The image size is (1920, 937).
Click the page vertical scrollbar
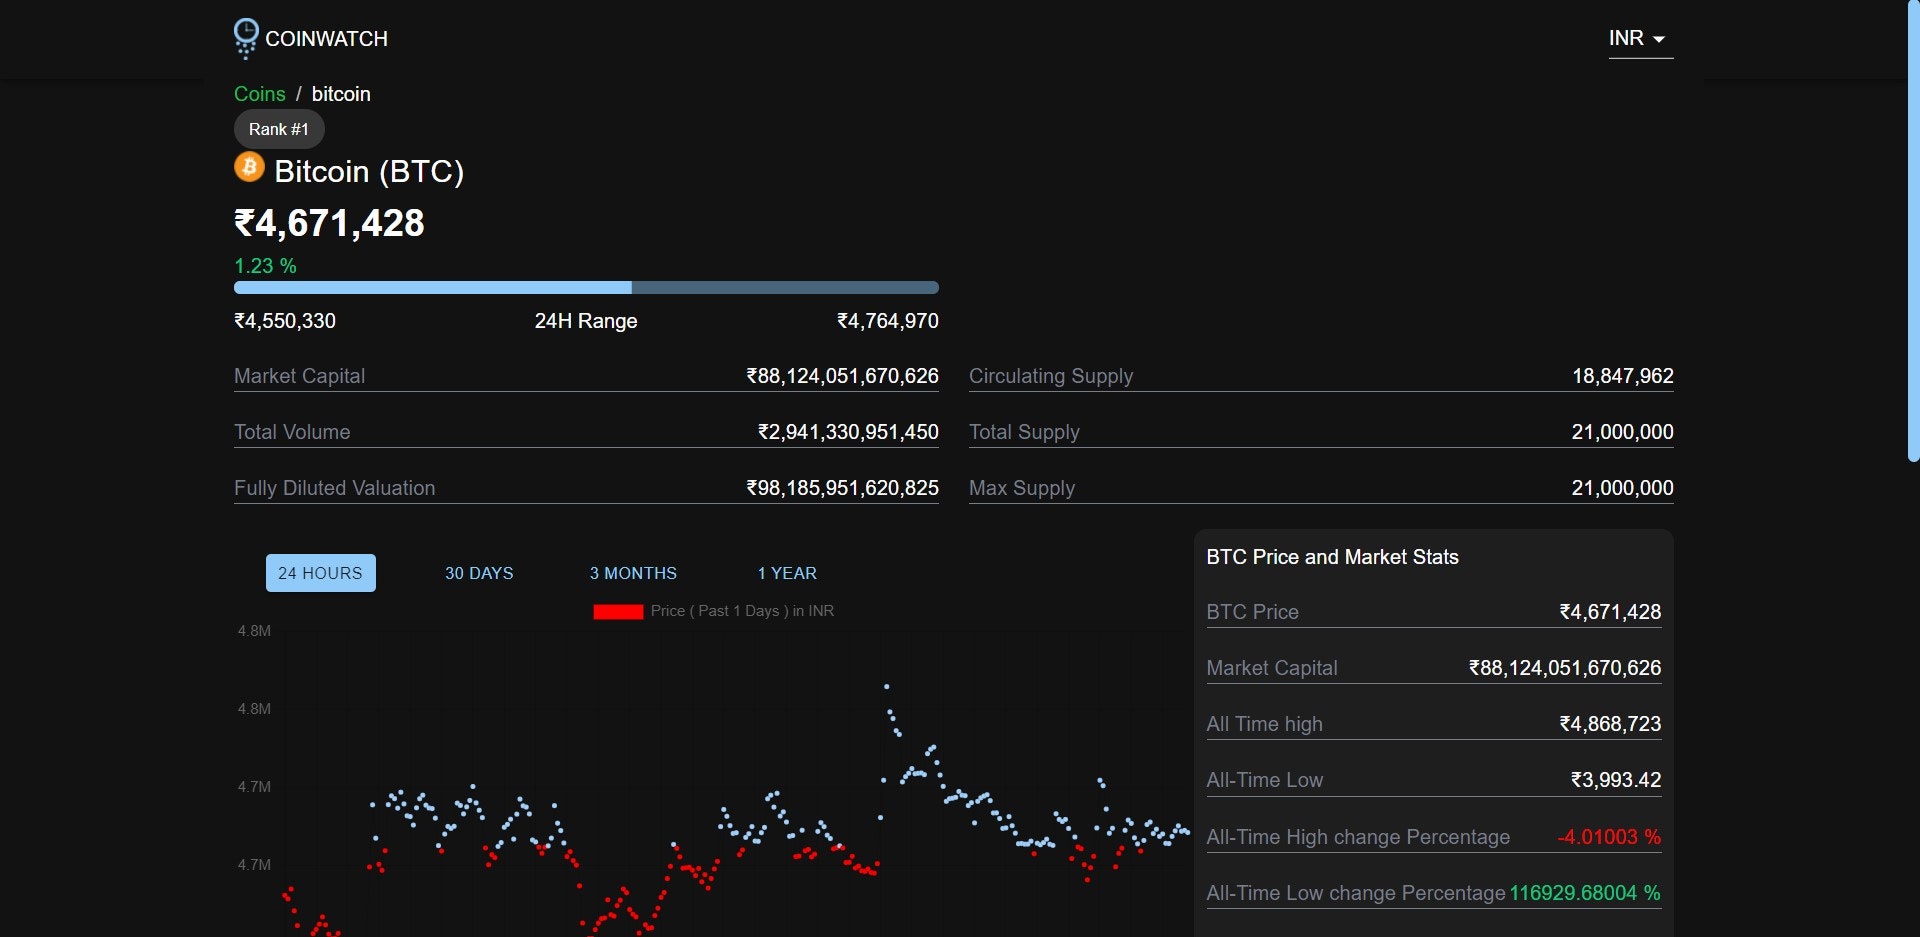(x=1913, y=230)
